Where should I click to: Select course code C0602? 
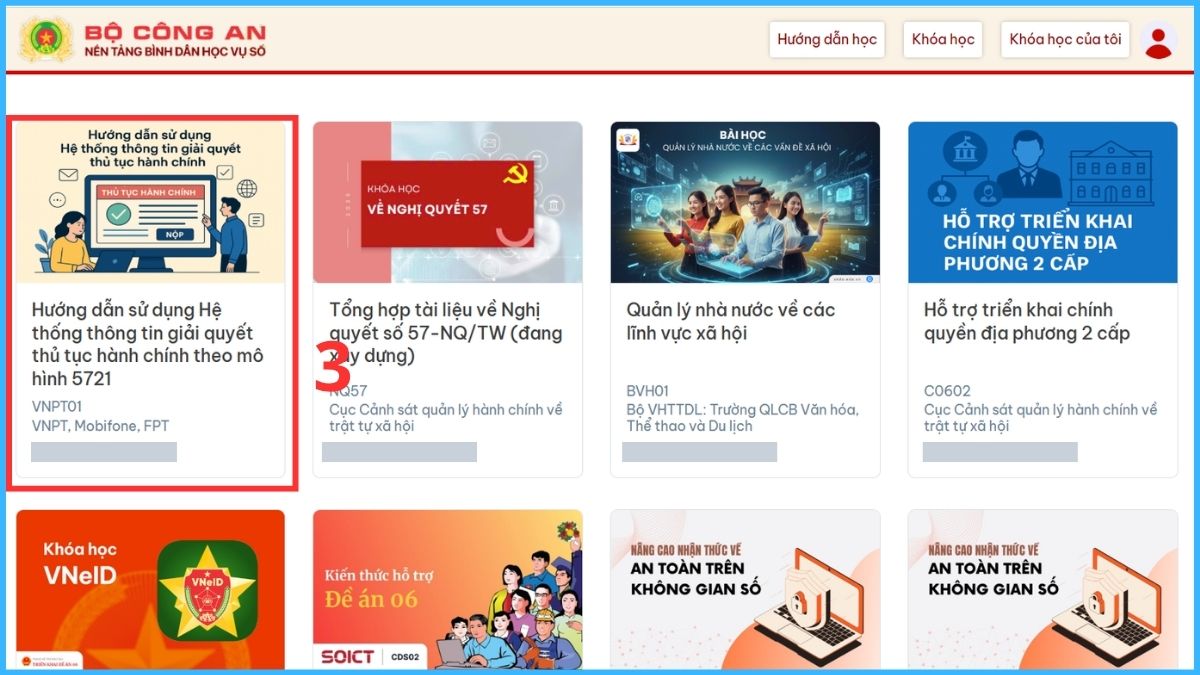(947, 392)
